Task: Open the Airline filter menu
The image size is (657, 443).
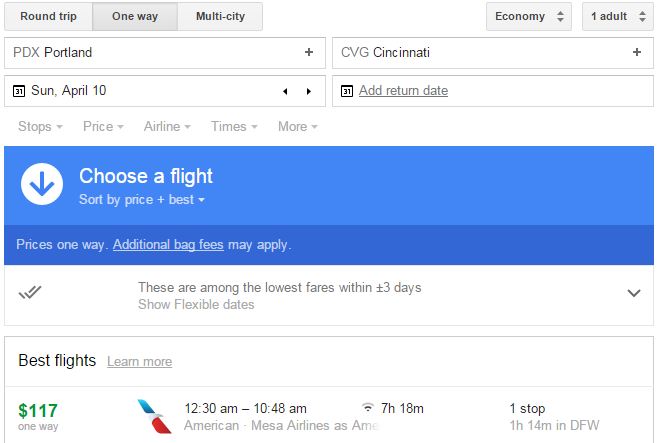Action: [x=167, y=127]
